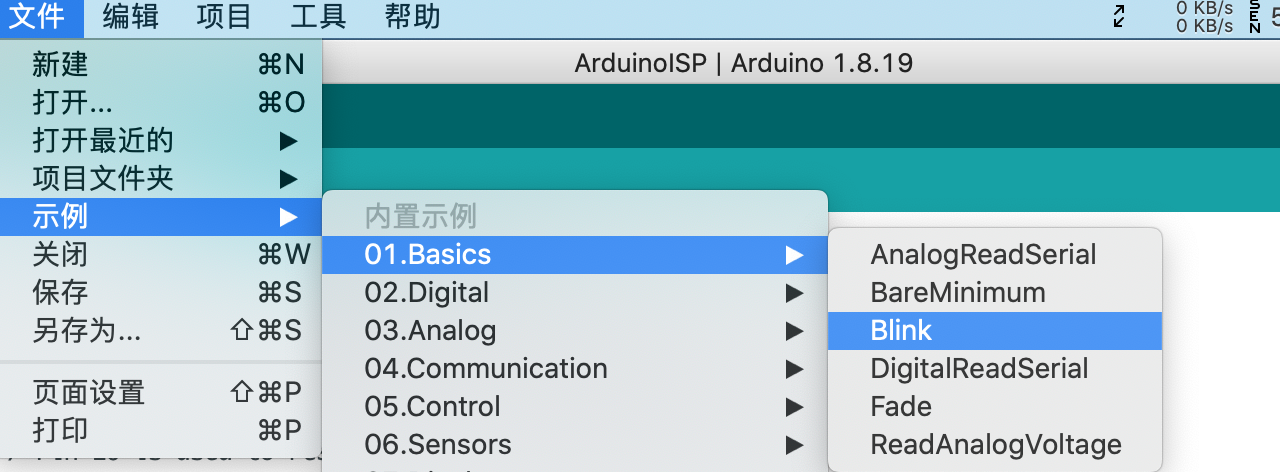Open the 打开最近的 recent files submenu

coord(161,140)
